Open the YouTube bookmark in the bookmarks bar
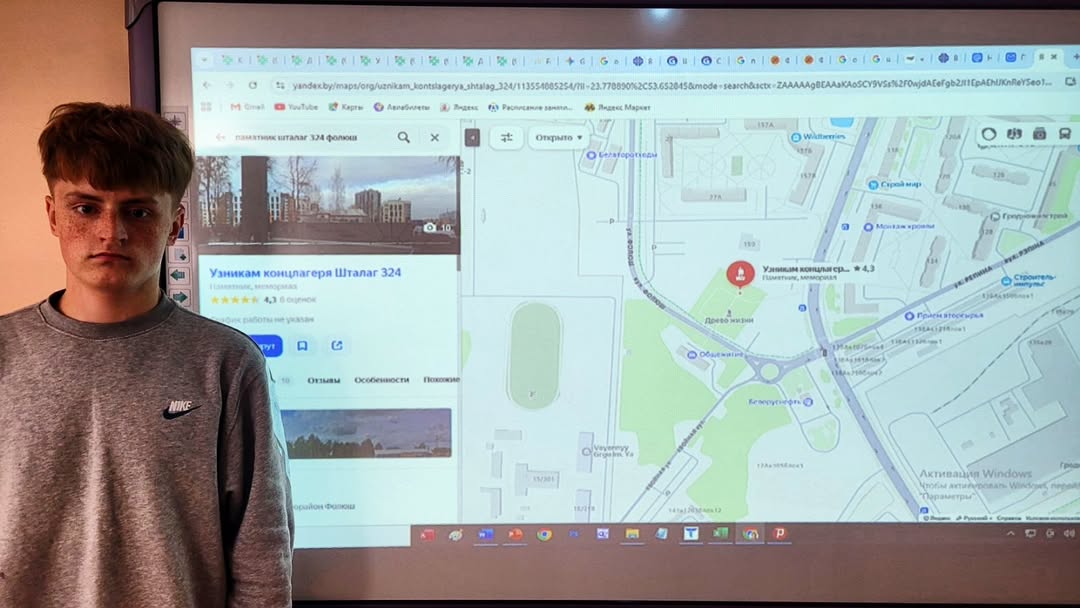 tap(296, 107)
